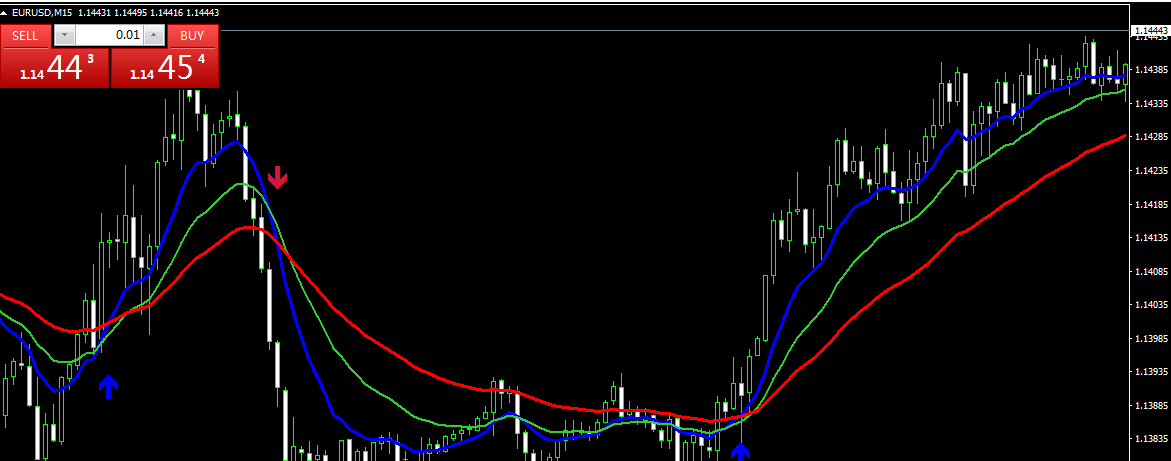Screen dimensions: 1171x461
Task: Click the 1.14335 price scale label
Action: [x=1151, y=103]
